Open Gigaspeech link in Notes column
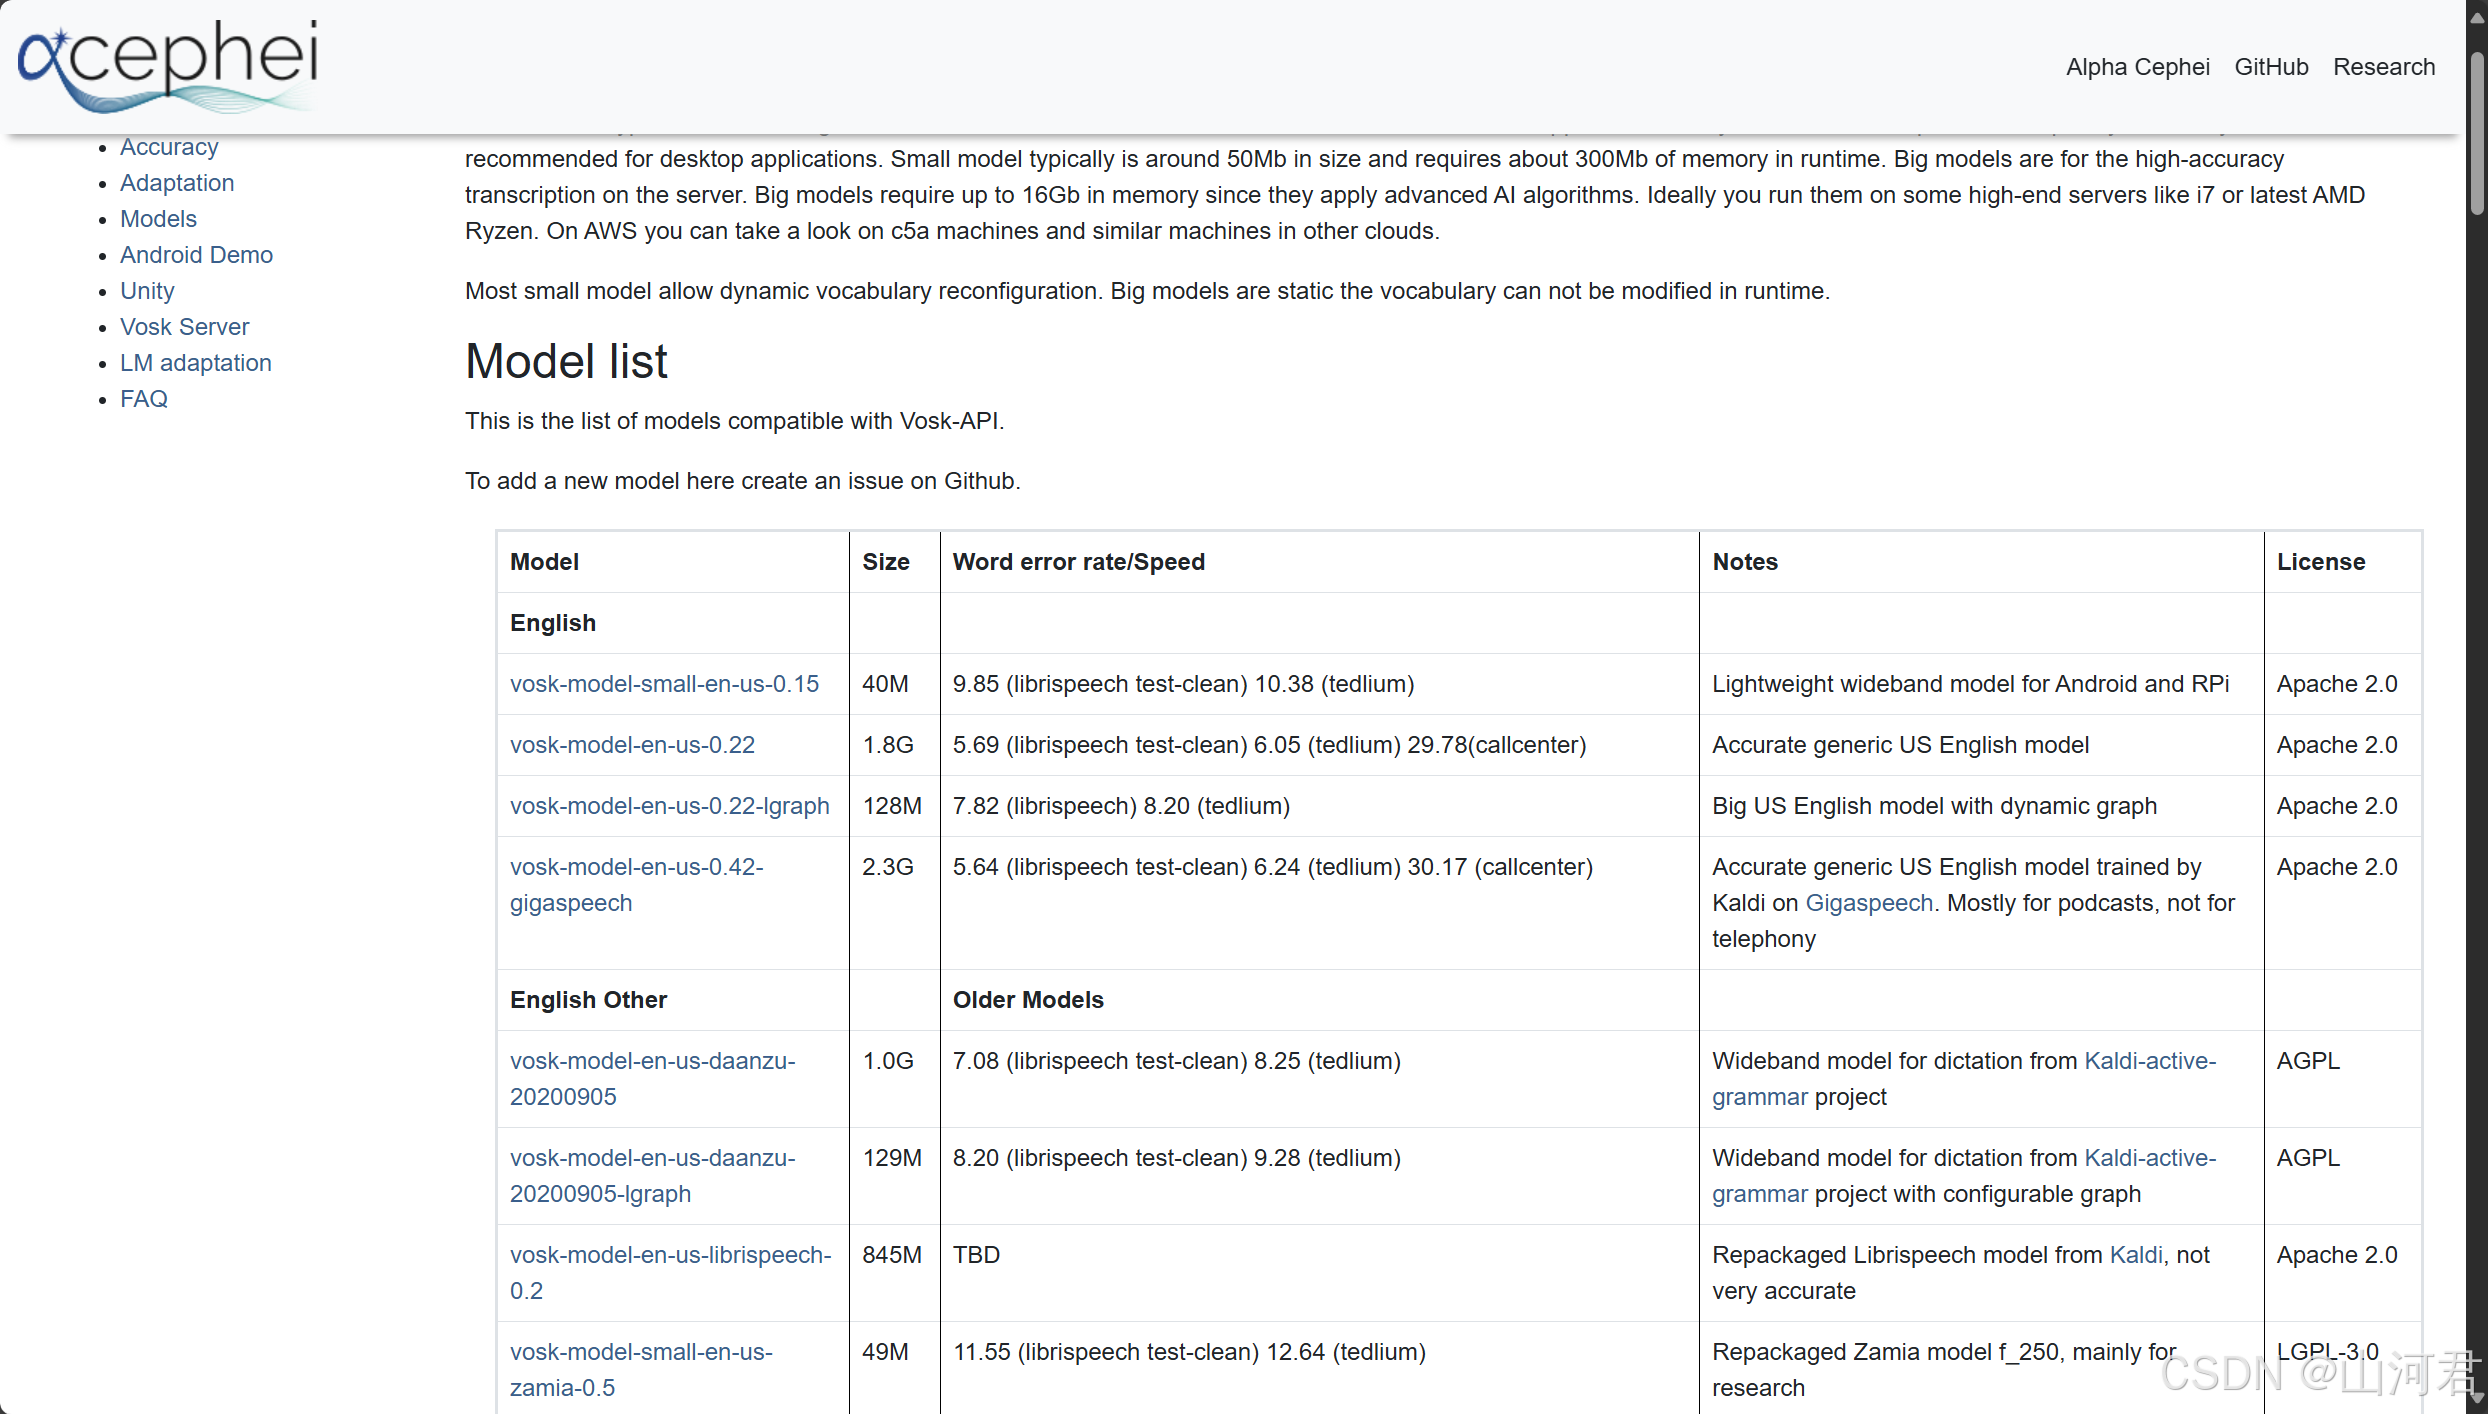The height and width of the screenshot is (1414, 2488). [x=1868, y=903]
